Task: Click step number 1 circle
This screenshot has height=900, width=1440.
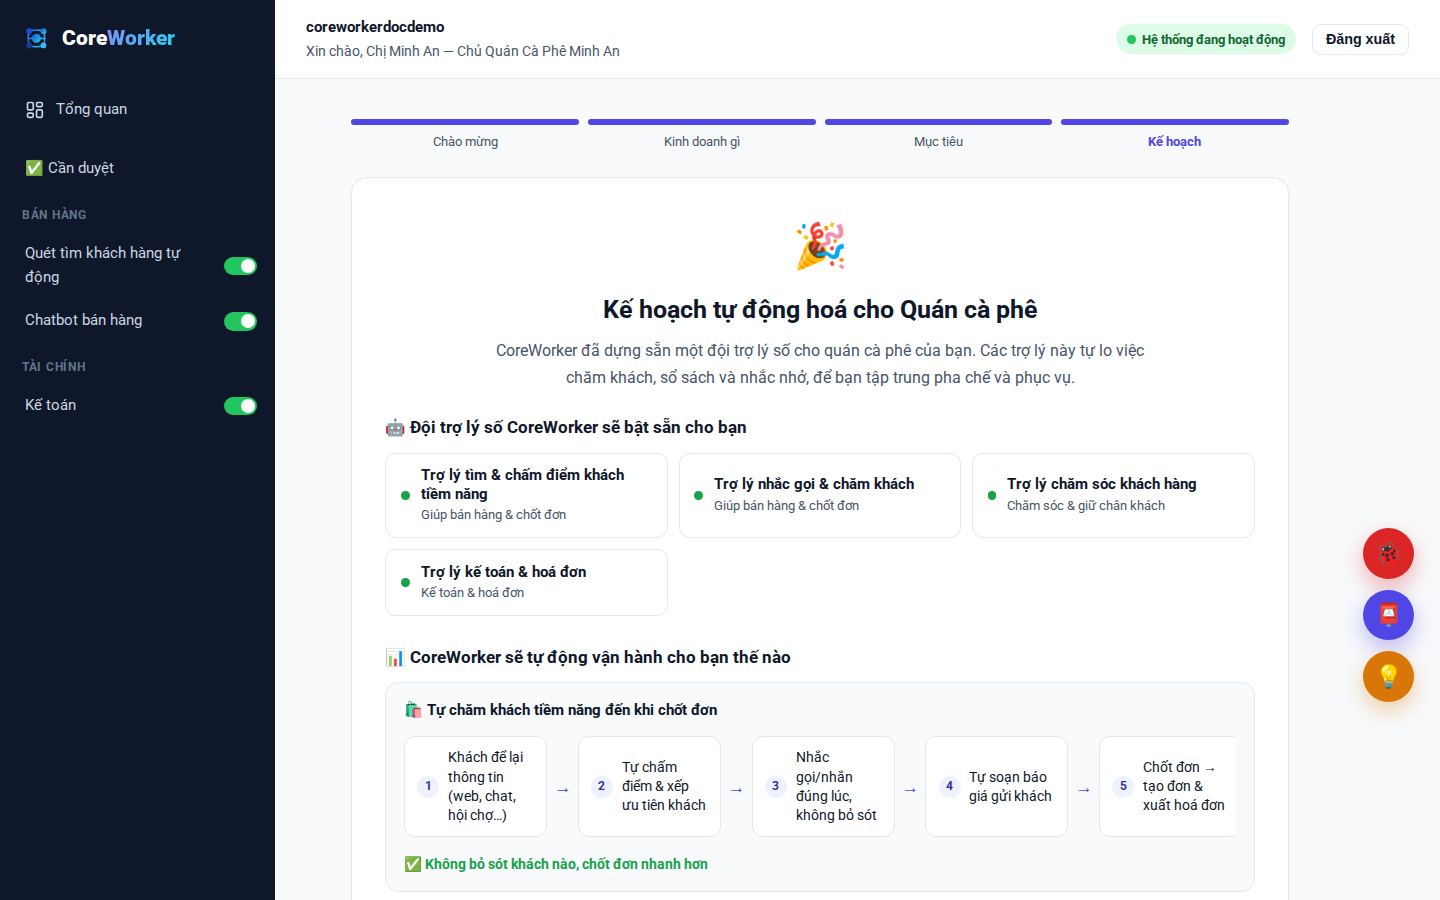Action: point(428,786)
